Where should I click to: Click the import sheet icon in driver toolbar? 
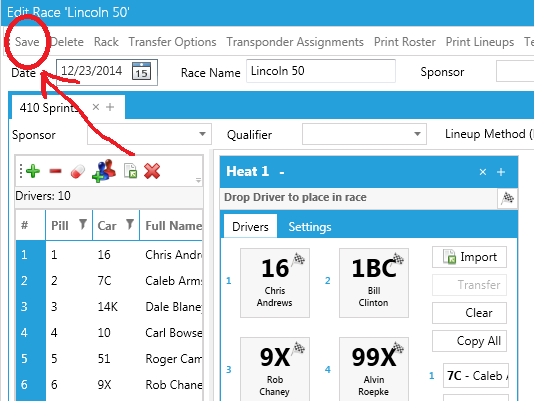coord(130,171)
